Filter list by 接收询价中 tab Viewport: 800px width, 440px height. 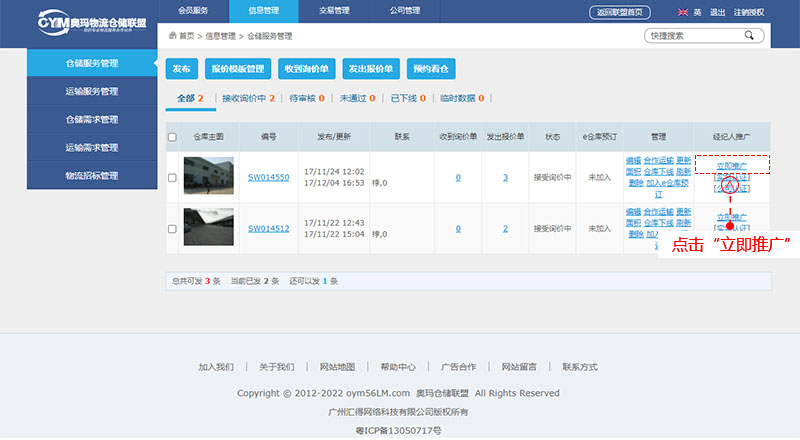point(244,98)
